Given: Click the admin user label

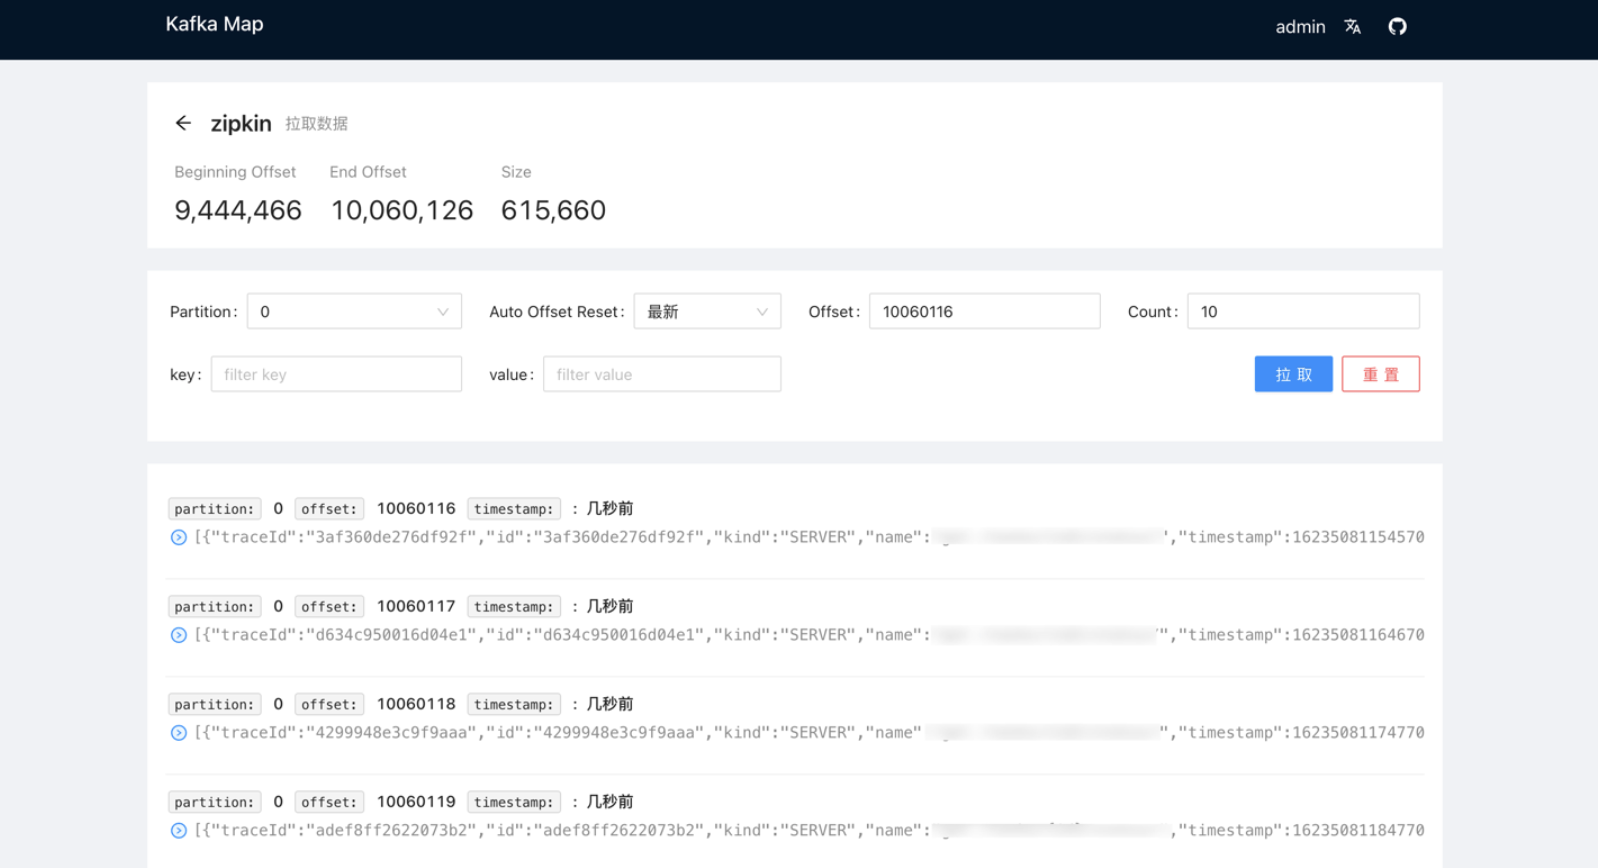Looking at the screenshot, I should click(x=1300, y=27).
